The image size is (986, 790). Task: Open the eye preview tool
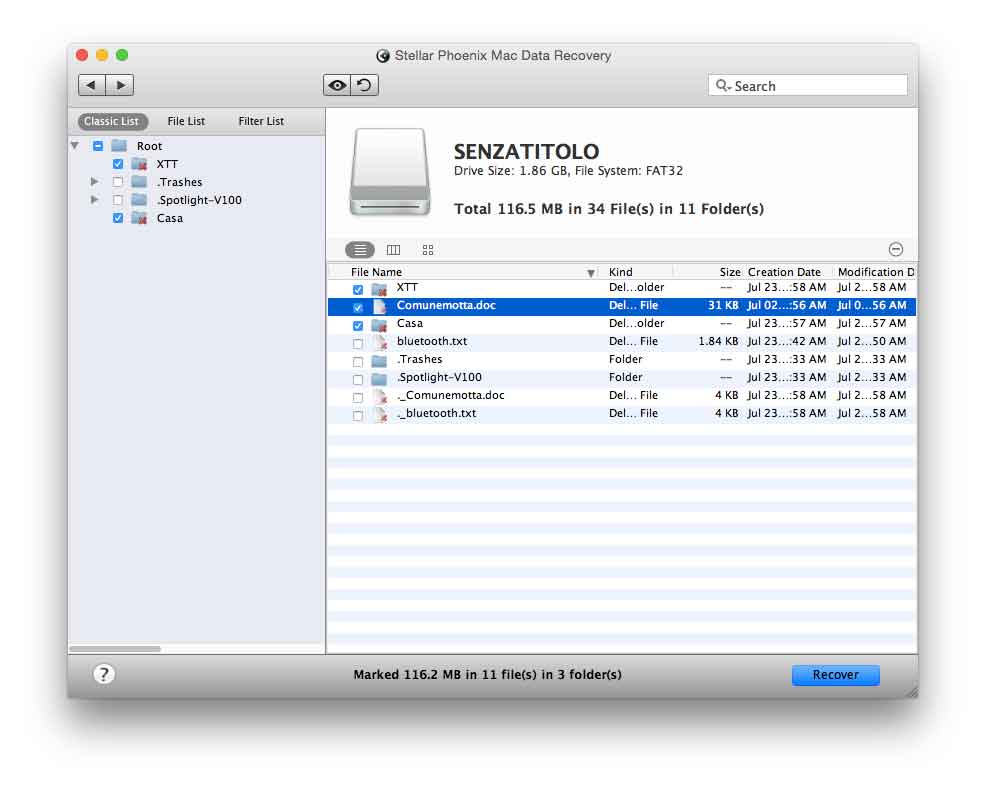pos(337,85)
